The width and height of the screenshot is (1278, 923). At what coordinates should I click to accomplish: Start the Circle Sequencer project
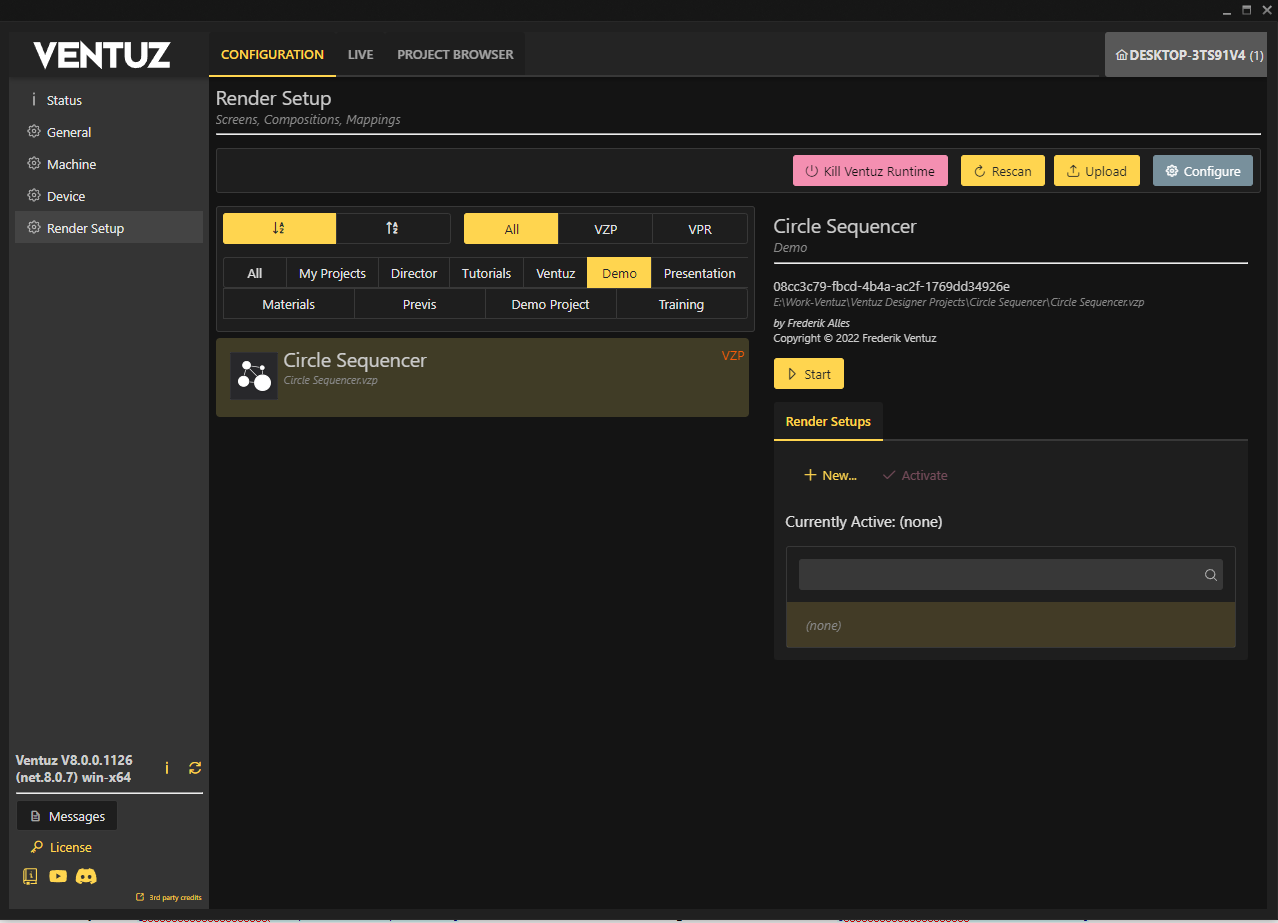point(808,374)
